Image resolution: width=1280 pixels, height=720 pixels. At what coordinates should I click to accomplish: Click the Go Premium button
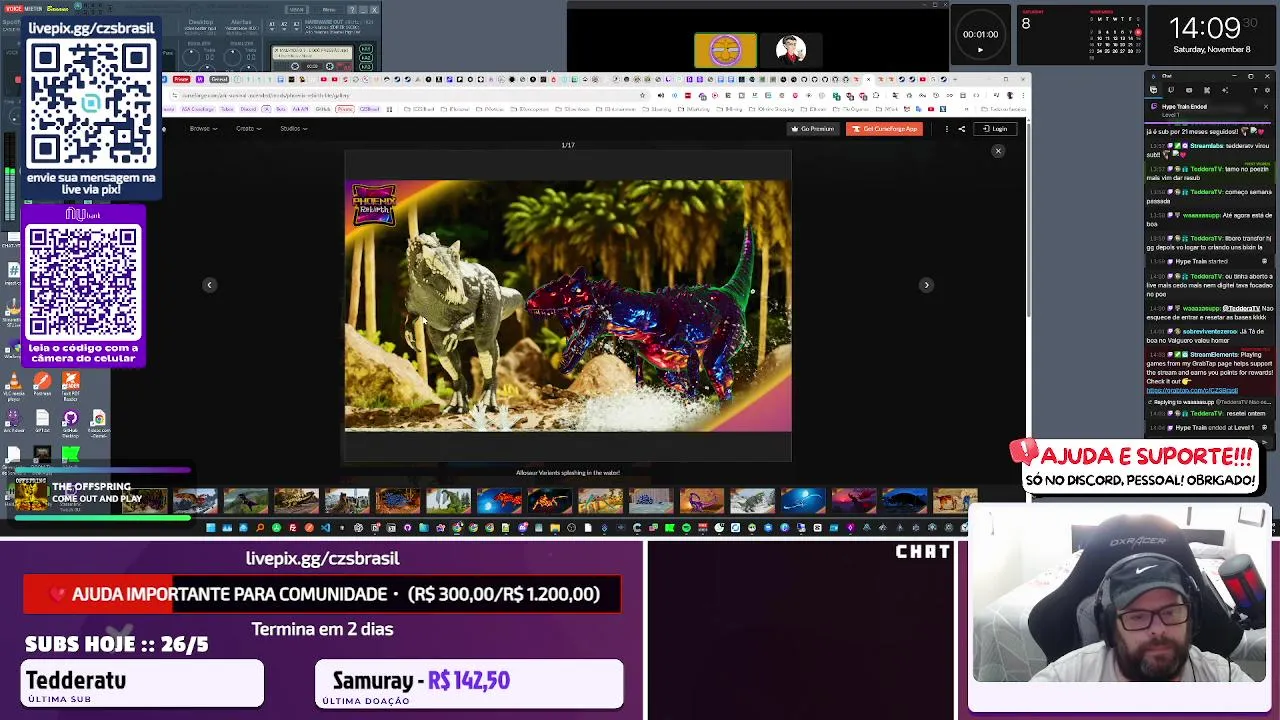click(812, 129)
